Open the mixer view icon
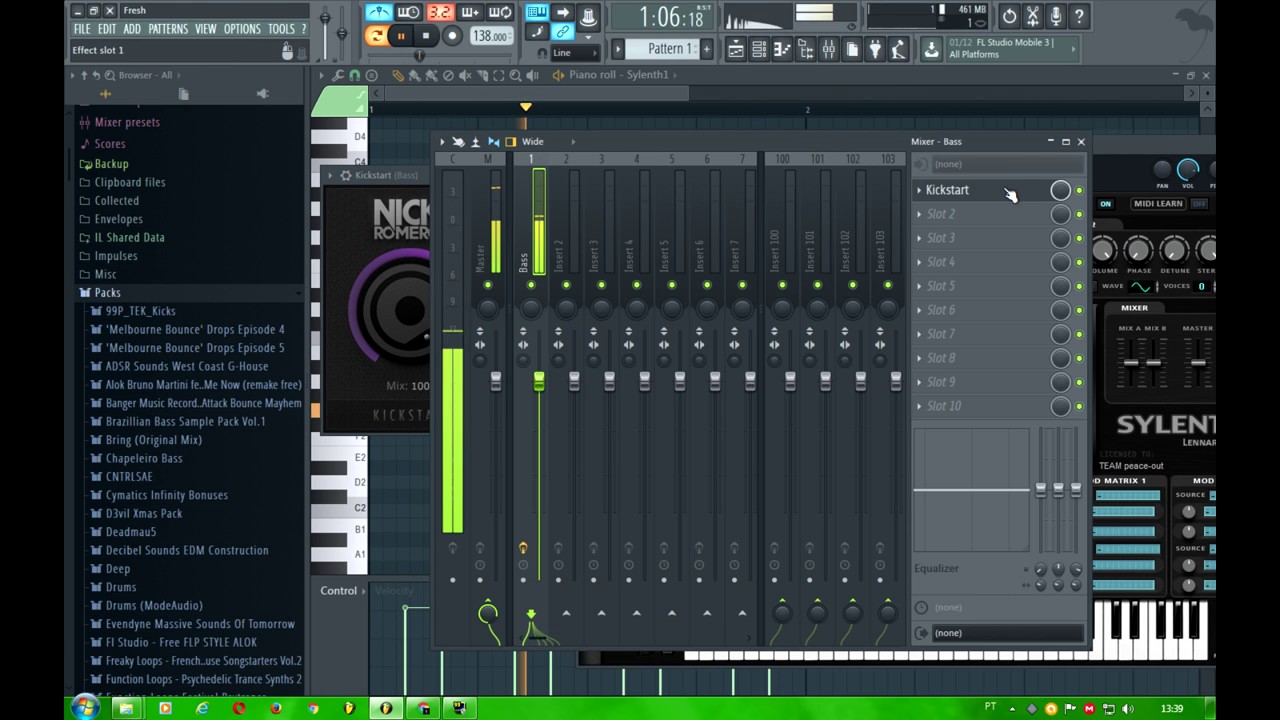Viewport: 1280px width, 720px height. coord(829,49)
